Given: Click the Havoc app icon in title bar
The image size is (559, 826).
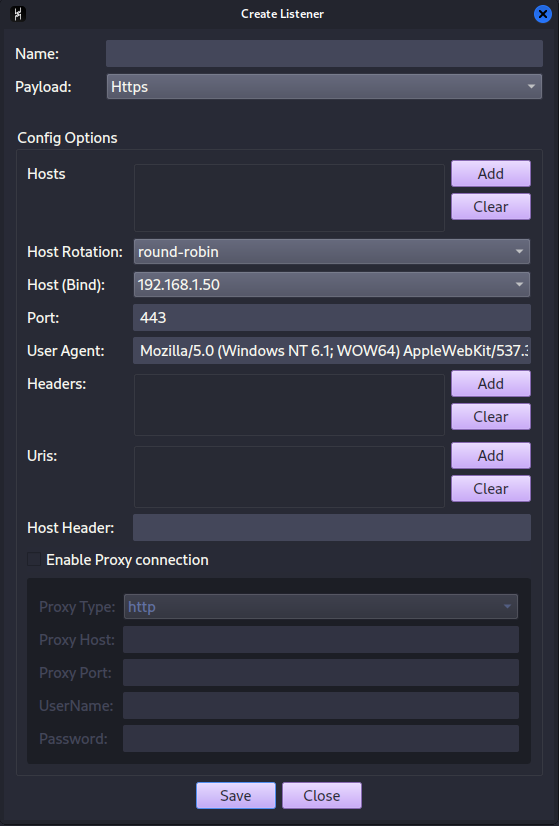Looking at the screenshot, I should (18, 14).
